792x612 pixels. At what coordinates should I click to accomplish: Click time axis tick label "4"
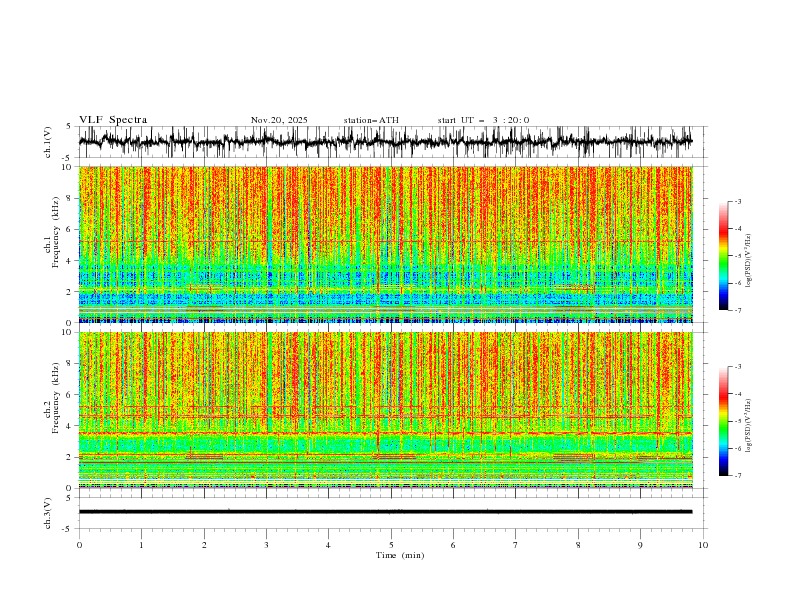(x=328, y=545)
